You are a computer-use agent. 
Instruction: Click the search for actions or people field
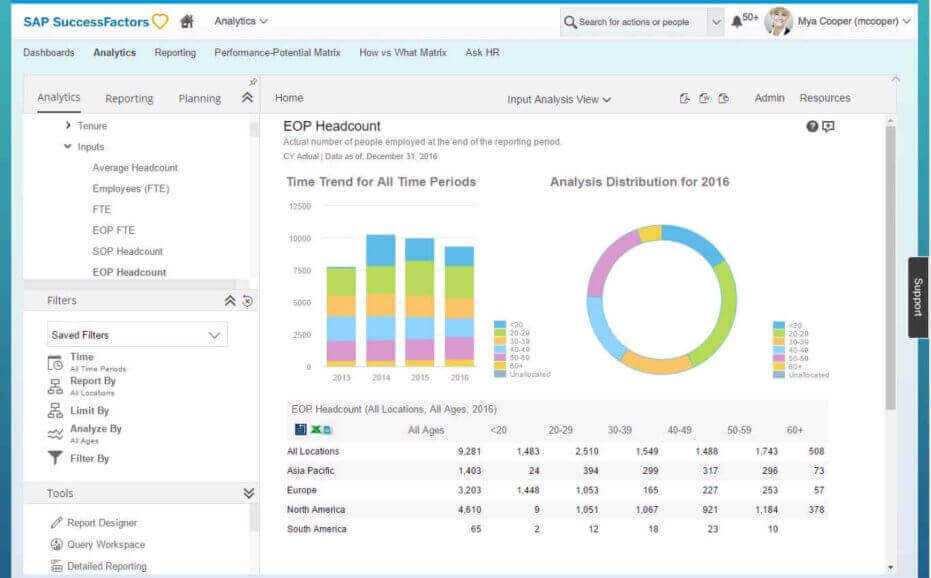pos(634,22)
